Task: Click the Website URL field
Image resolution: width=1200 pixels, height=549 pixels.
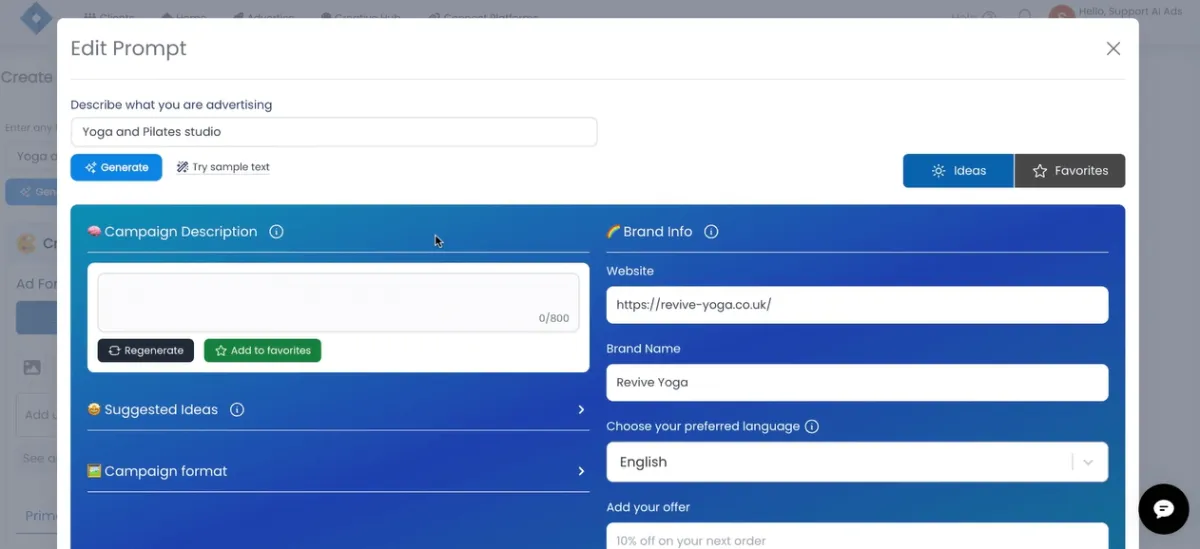Action: point(857,305)
